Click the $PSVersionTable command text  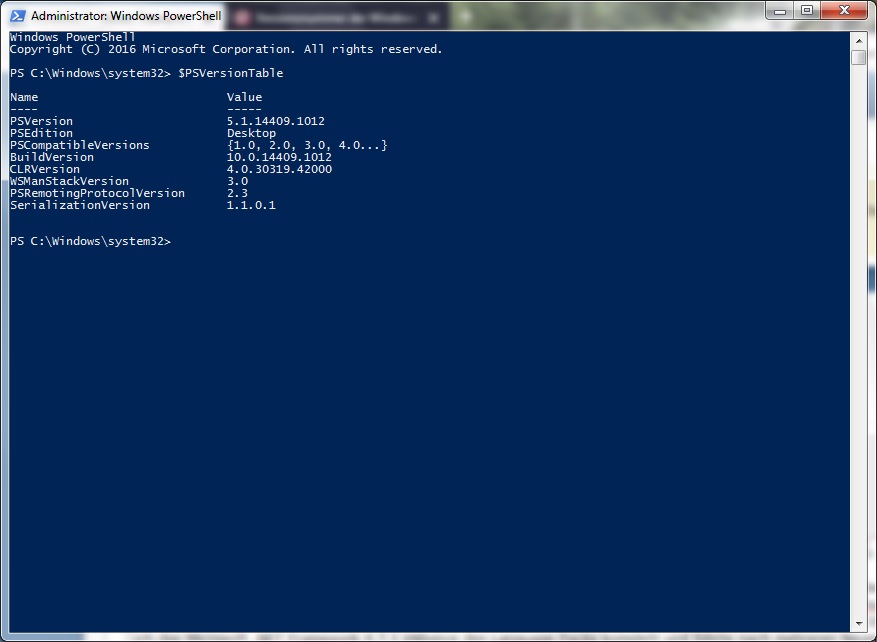230,73
